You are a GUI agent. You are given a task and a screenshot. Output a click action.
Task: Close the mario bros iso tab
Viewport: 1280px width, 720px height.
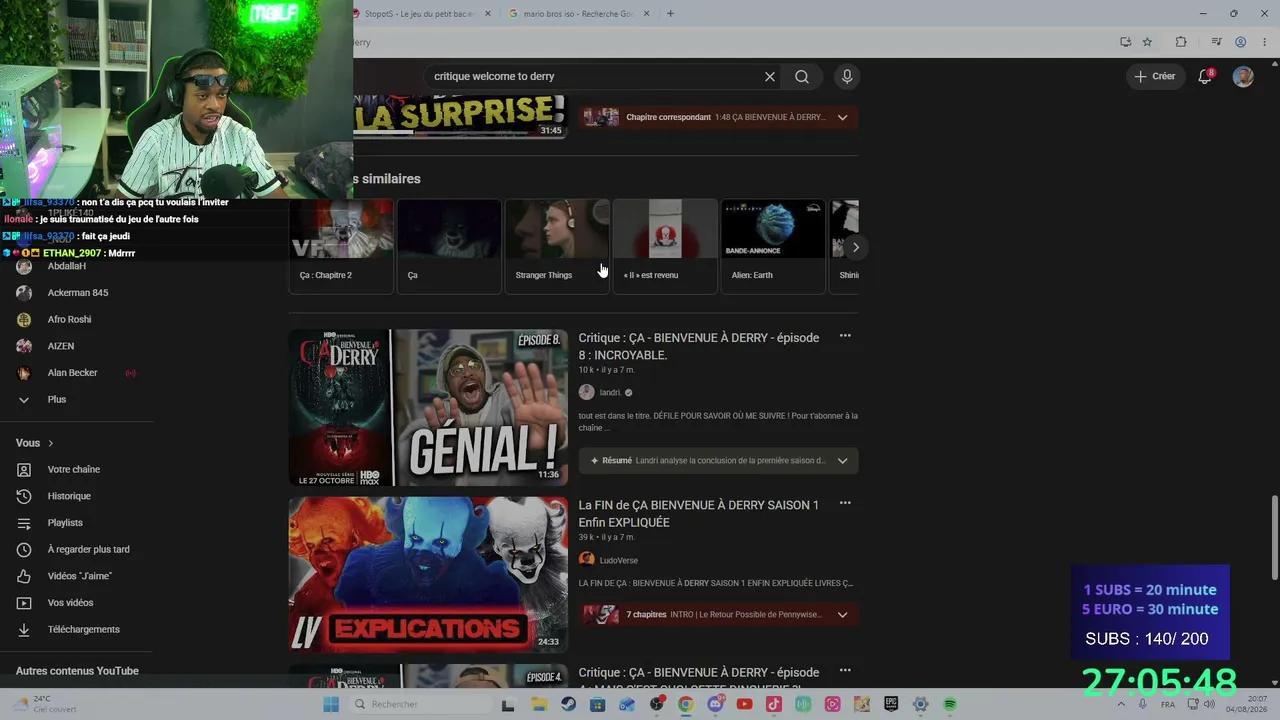pos(646,14)
